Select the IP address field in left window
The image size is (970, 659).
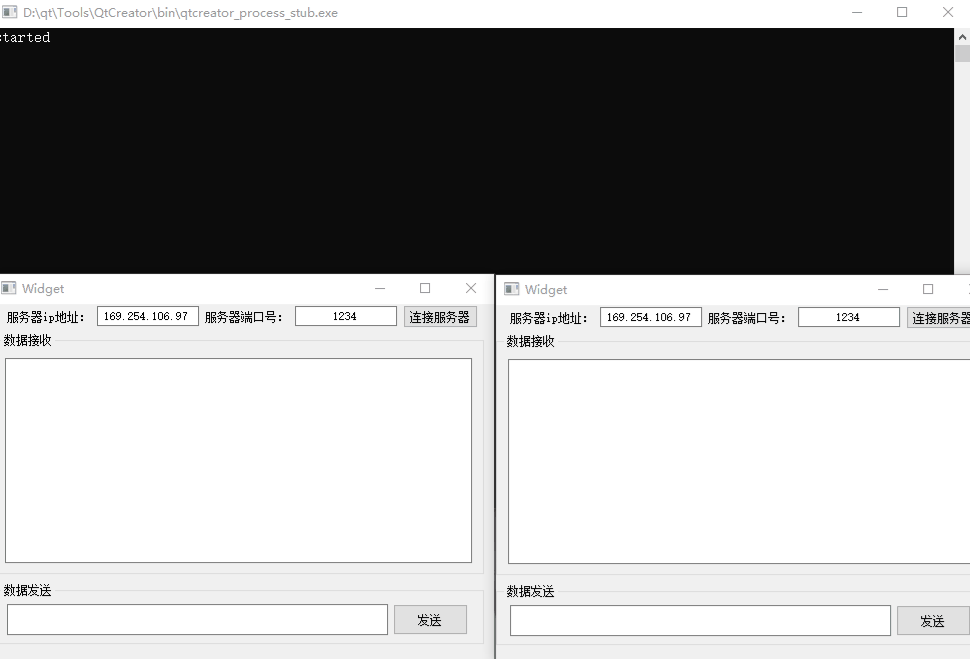click(x=147, y=316)
